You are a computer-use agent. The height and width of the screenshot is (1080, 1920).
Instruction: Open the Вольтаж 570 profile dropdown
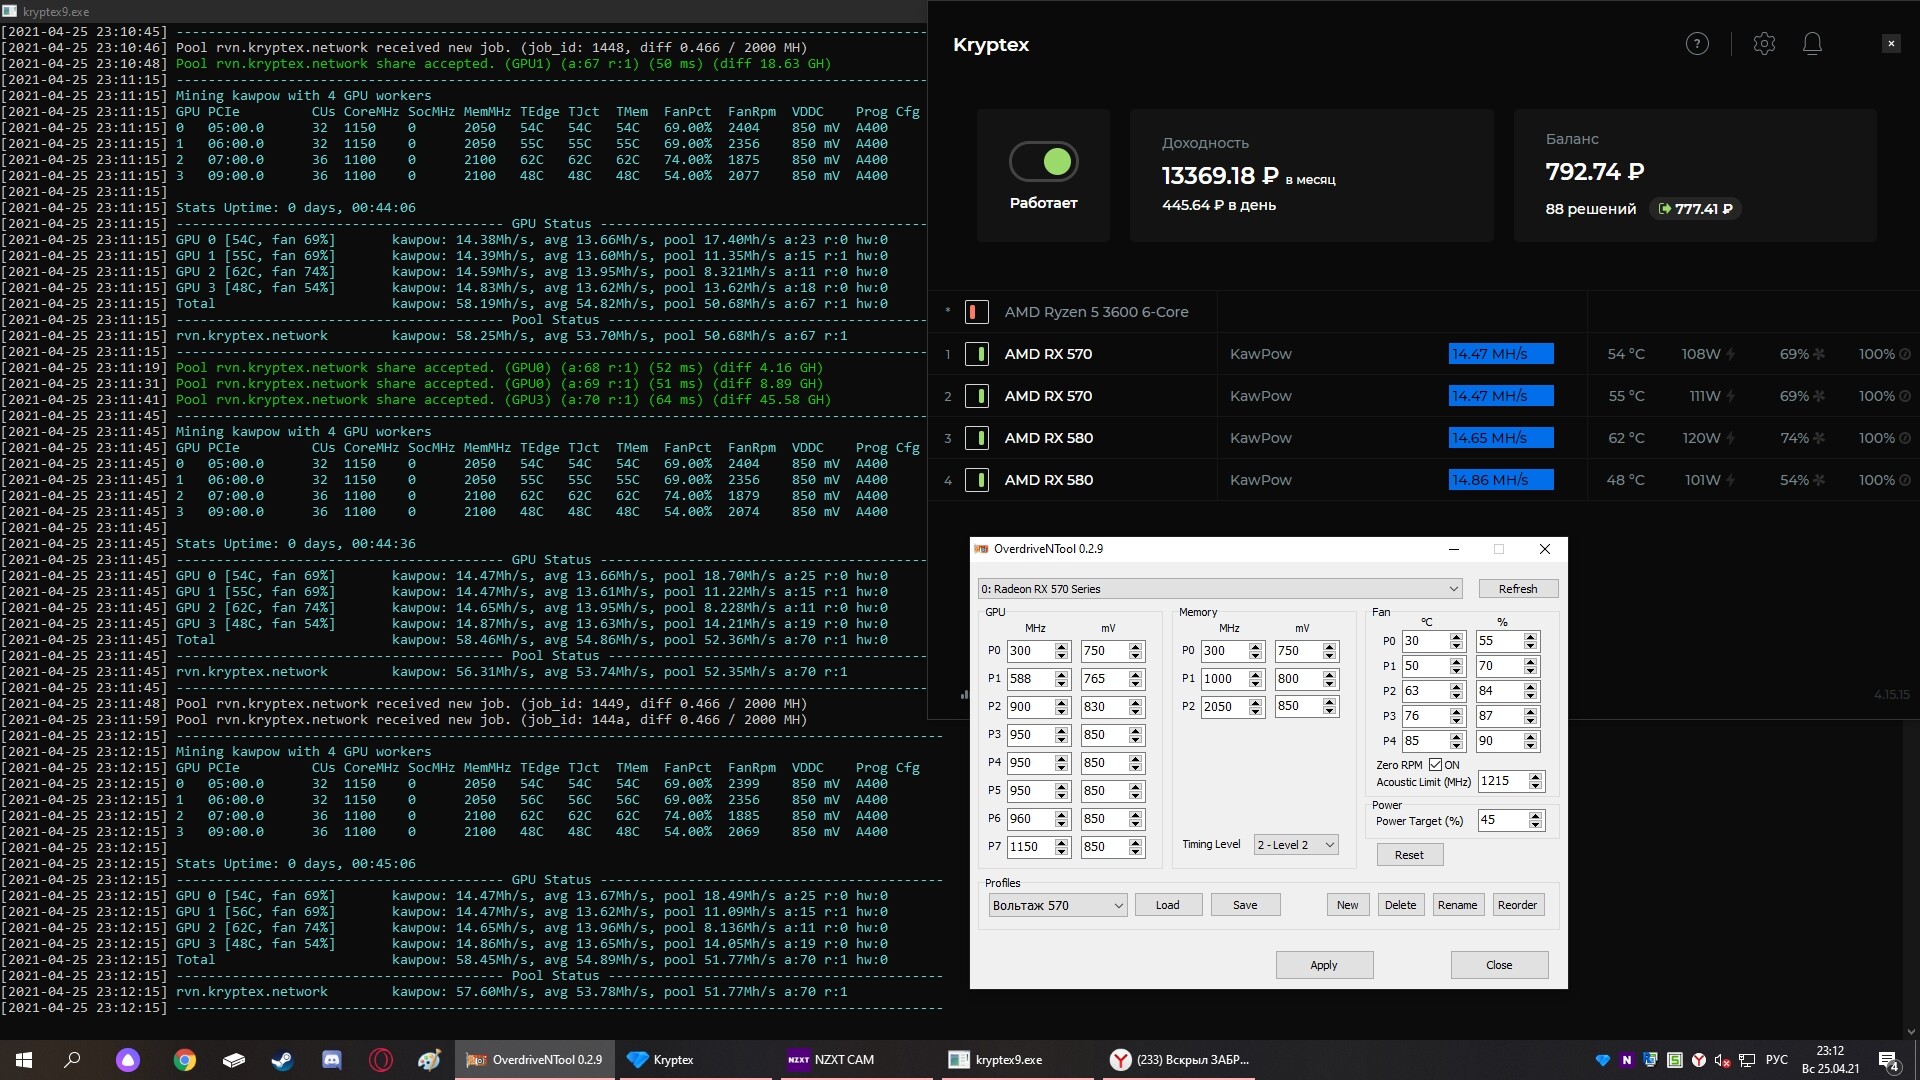(x=1058, y=905)
